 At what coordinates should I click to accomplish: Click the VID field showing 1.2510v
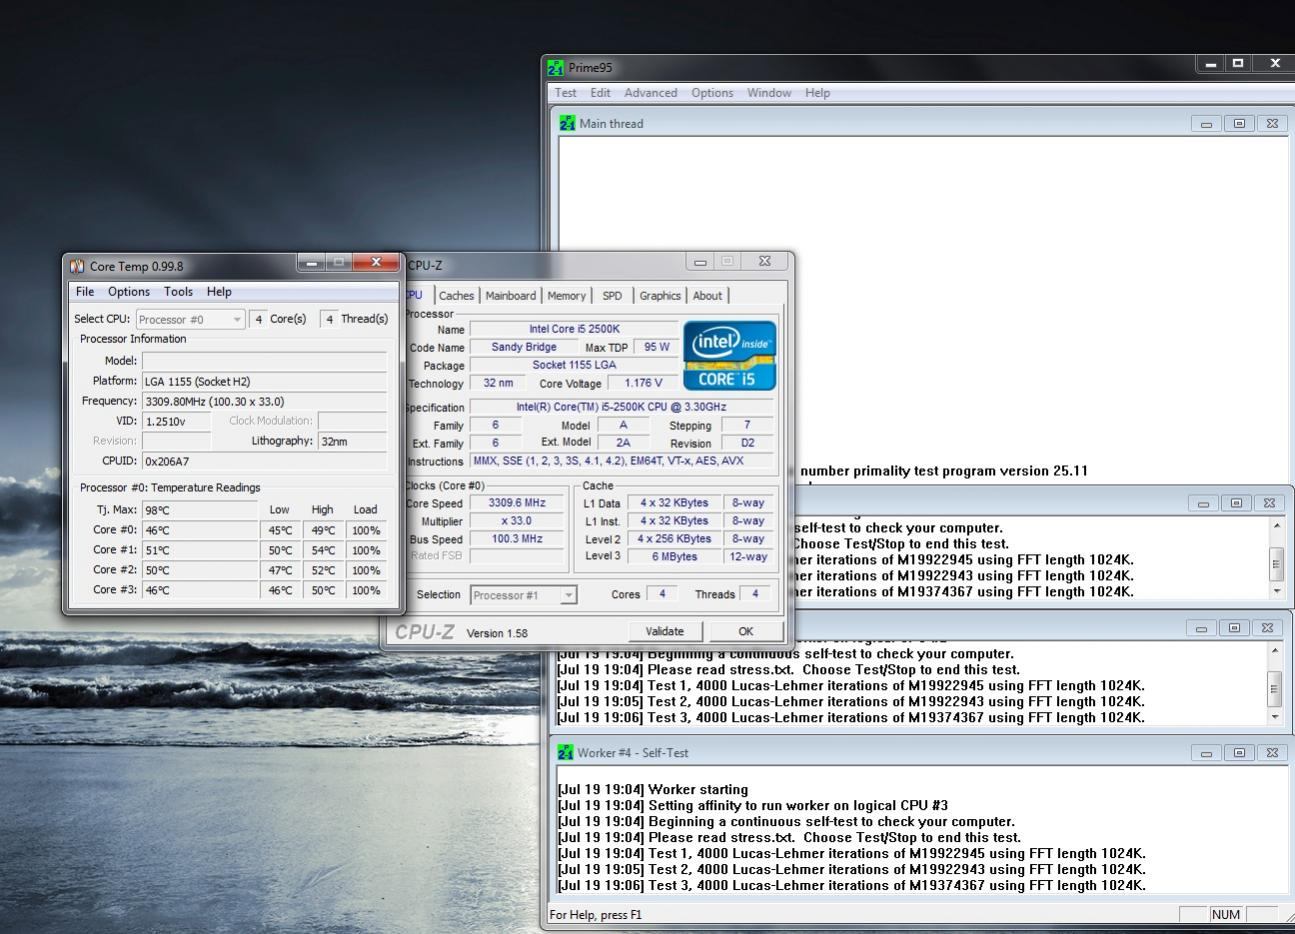pyautogui.click(x=177, y=421)
